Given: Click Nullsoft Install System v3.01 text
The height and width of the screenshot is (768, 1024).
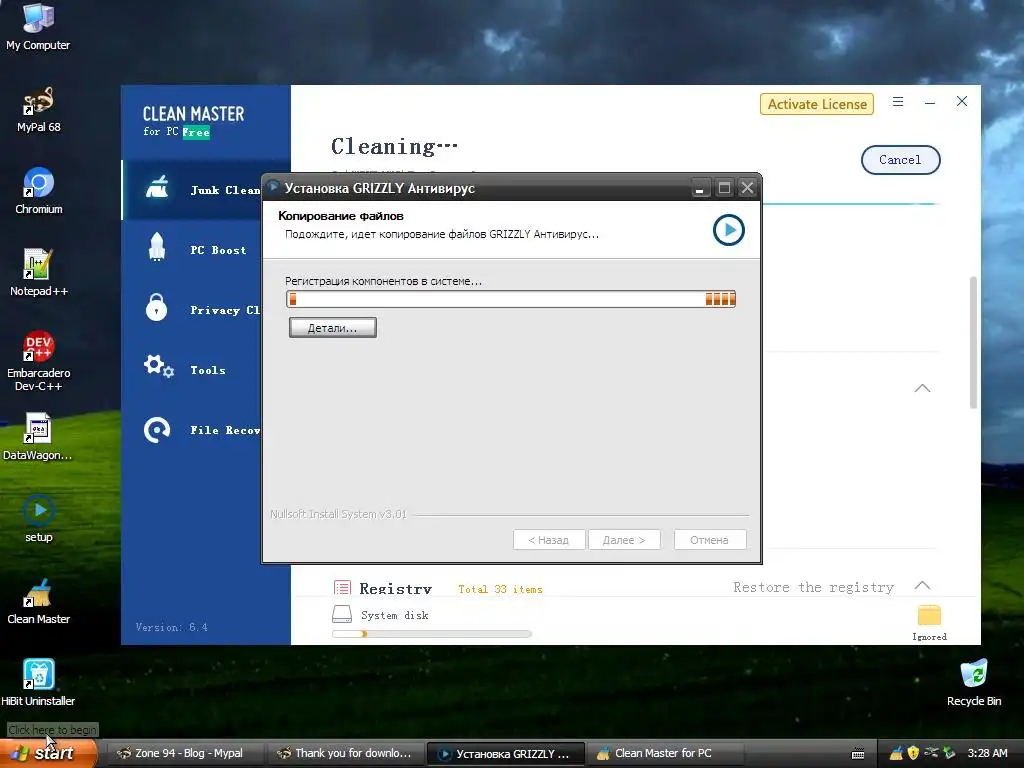Looking at the screenshot, I should (x=338, y=514).
